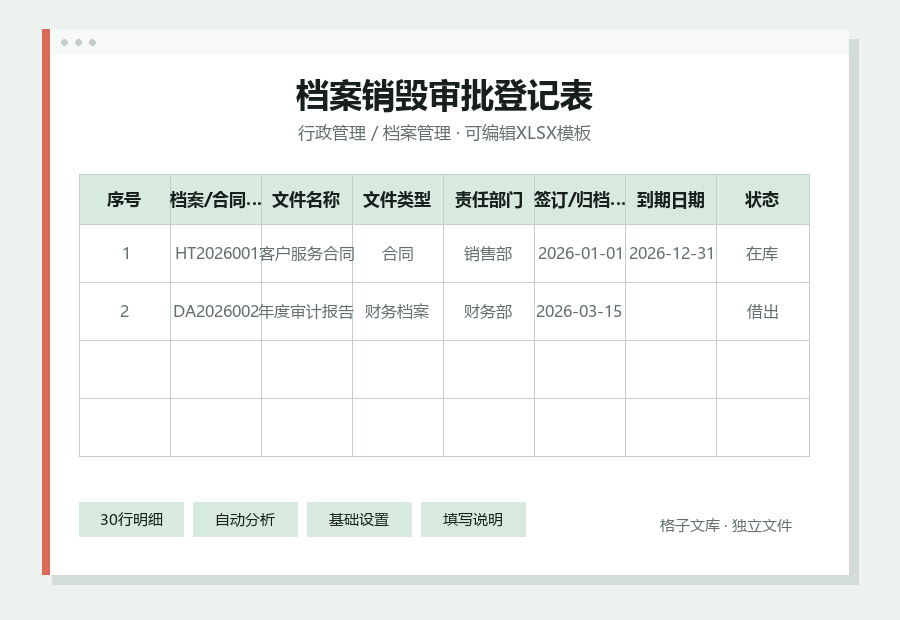Viewport: 900px width, 620px height.
Task: Click the date cell 2026-01-01
Action: [580, 254]
